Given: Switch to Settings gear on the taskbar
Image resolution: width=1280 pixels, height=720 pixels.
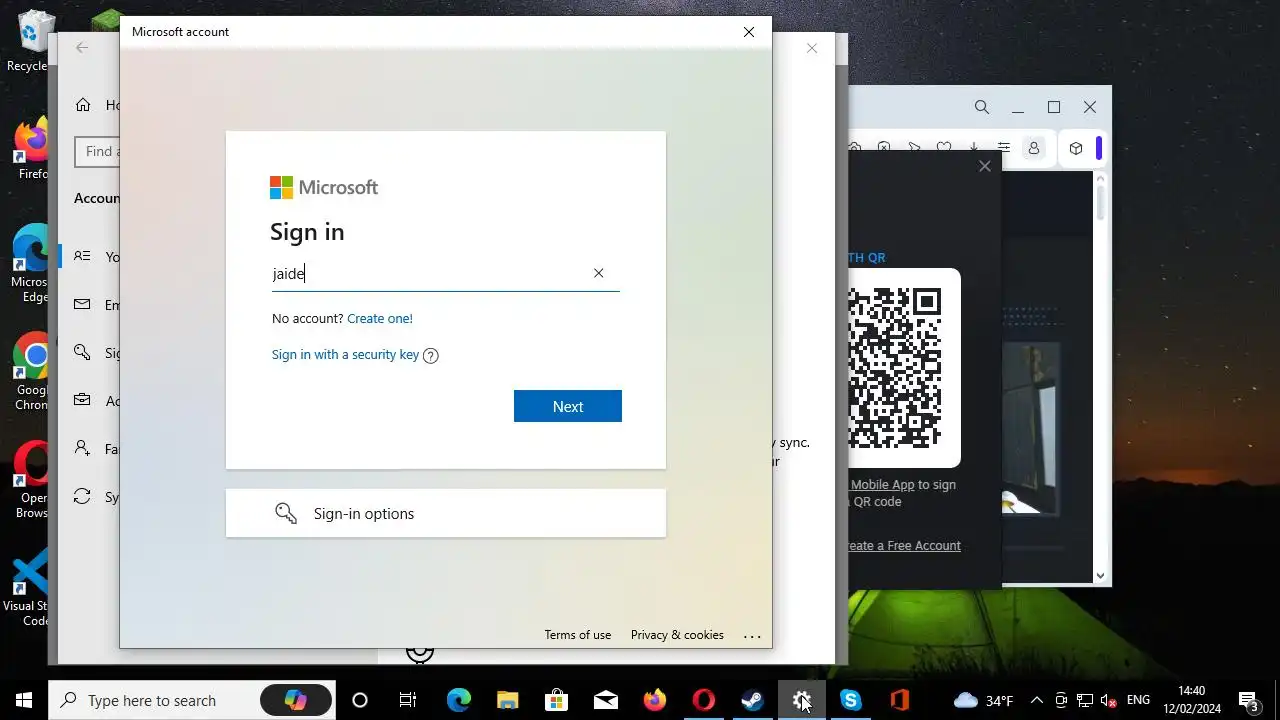Looking at the screenshot, I should point(802,700).
